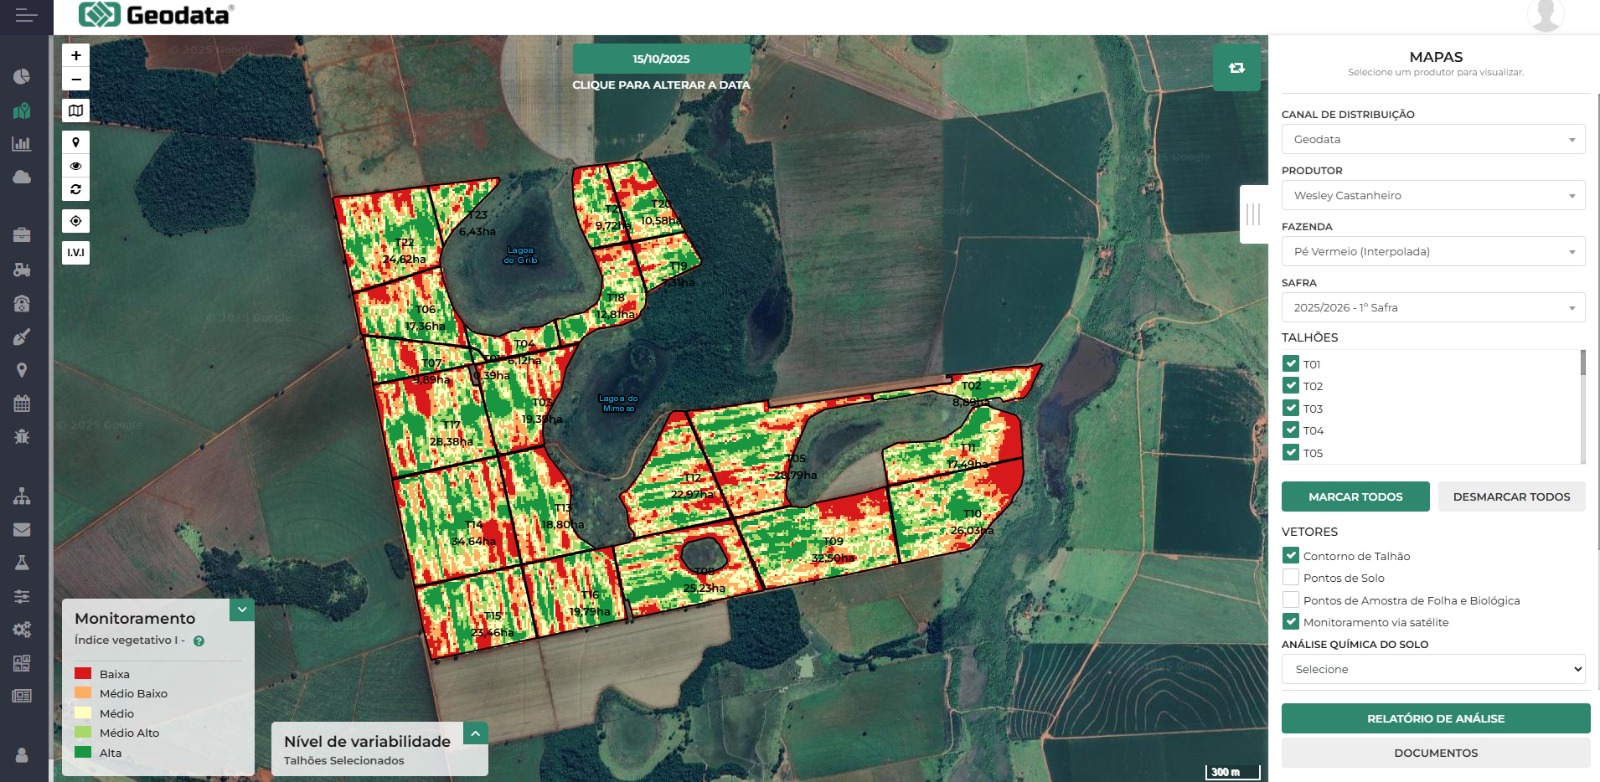Viewport: 1600px width, 782px height.
Task: Click the locate/crosshair icon on map
Action: (x=76, y=221)
